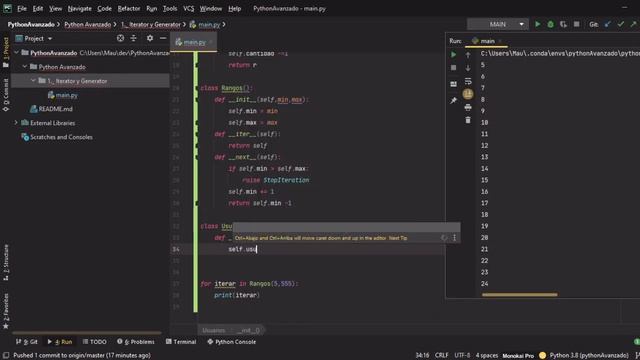The height and width of the screenshot is (360, 640).
Task: Open the Tools menu
Action: [x=170, y=8]
